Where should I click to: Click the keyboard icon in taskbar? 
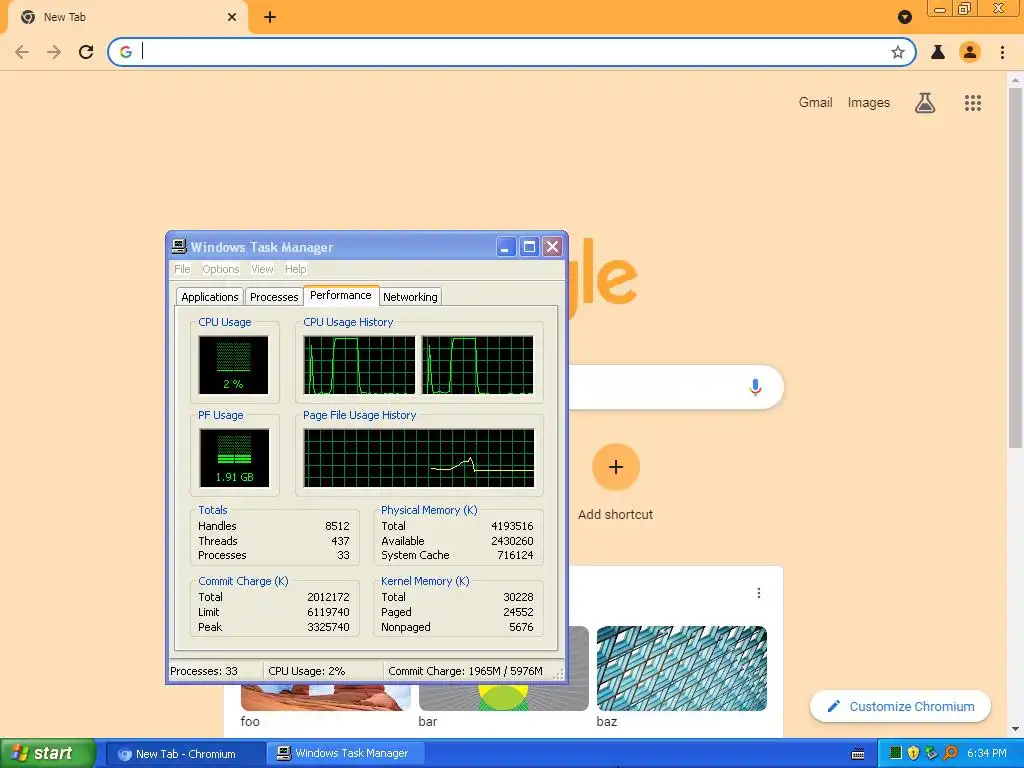pos(858,754)
